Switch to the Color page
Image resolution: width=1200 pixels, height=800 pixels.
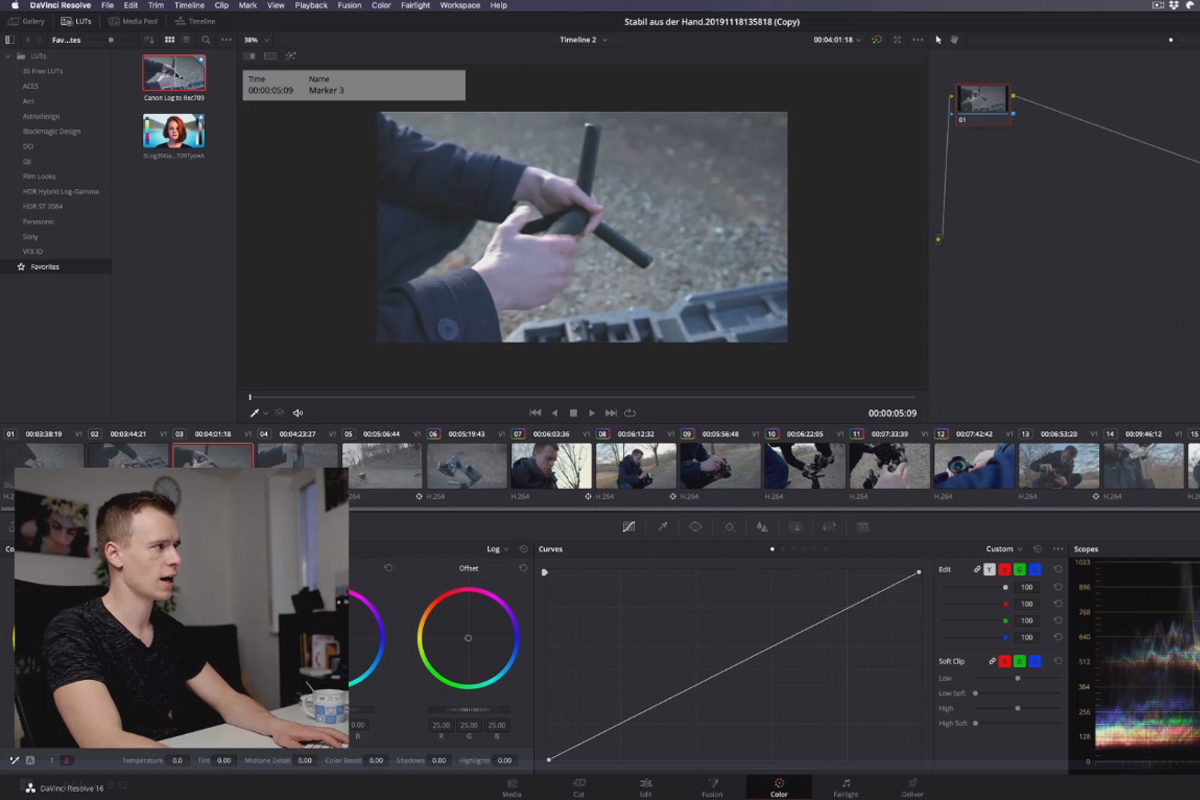point(779,787)
